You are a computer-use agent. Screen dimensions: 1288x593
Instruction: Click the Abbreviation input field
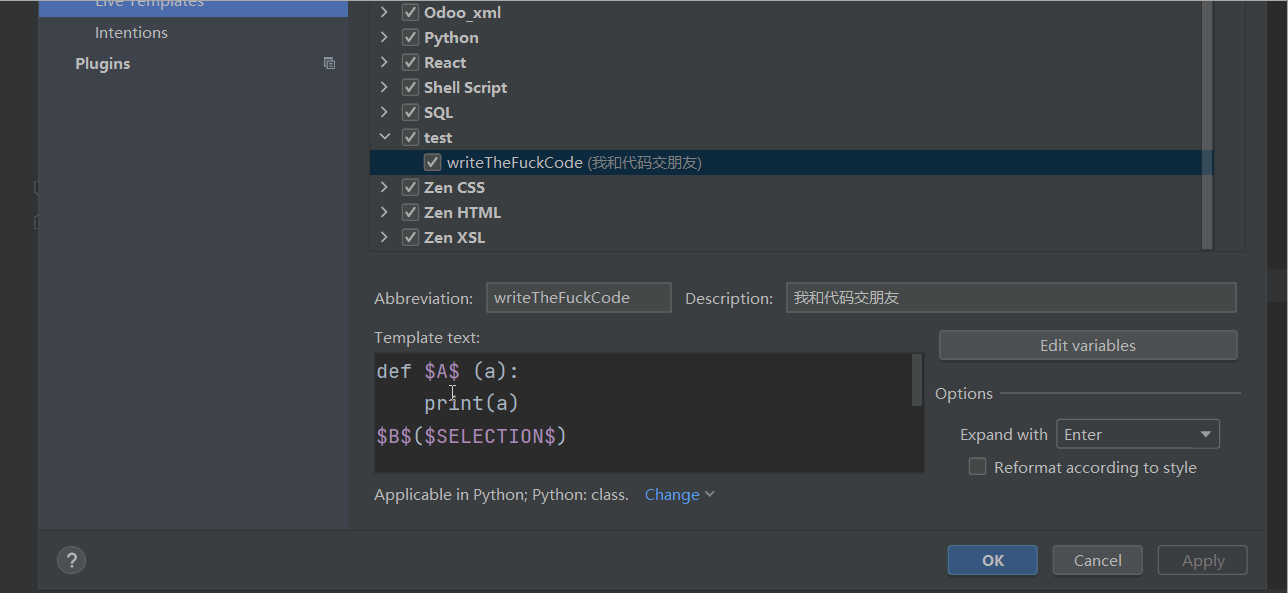(579, 298)
